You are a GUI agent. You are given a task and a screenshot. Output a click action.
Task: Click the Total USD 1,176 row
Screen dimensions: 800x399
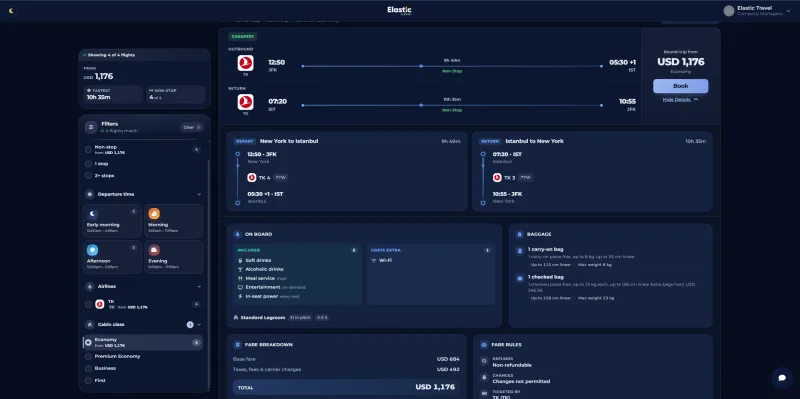coord(346,387)
